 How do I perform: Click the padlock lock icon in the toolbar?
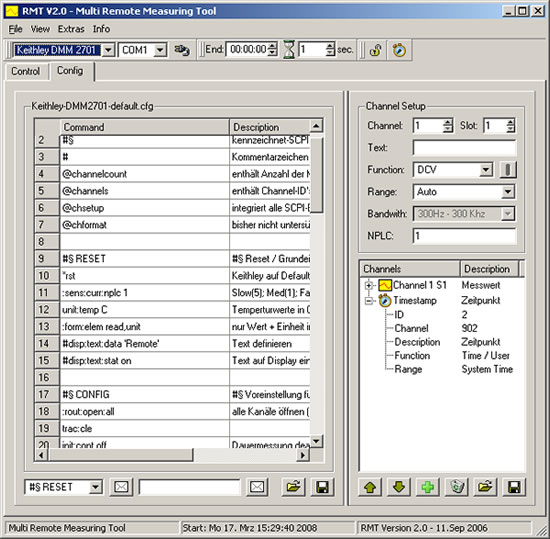tap(376, 50)
